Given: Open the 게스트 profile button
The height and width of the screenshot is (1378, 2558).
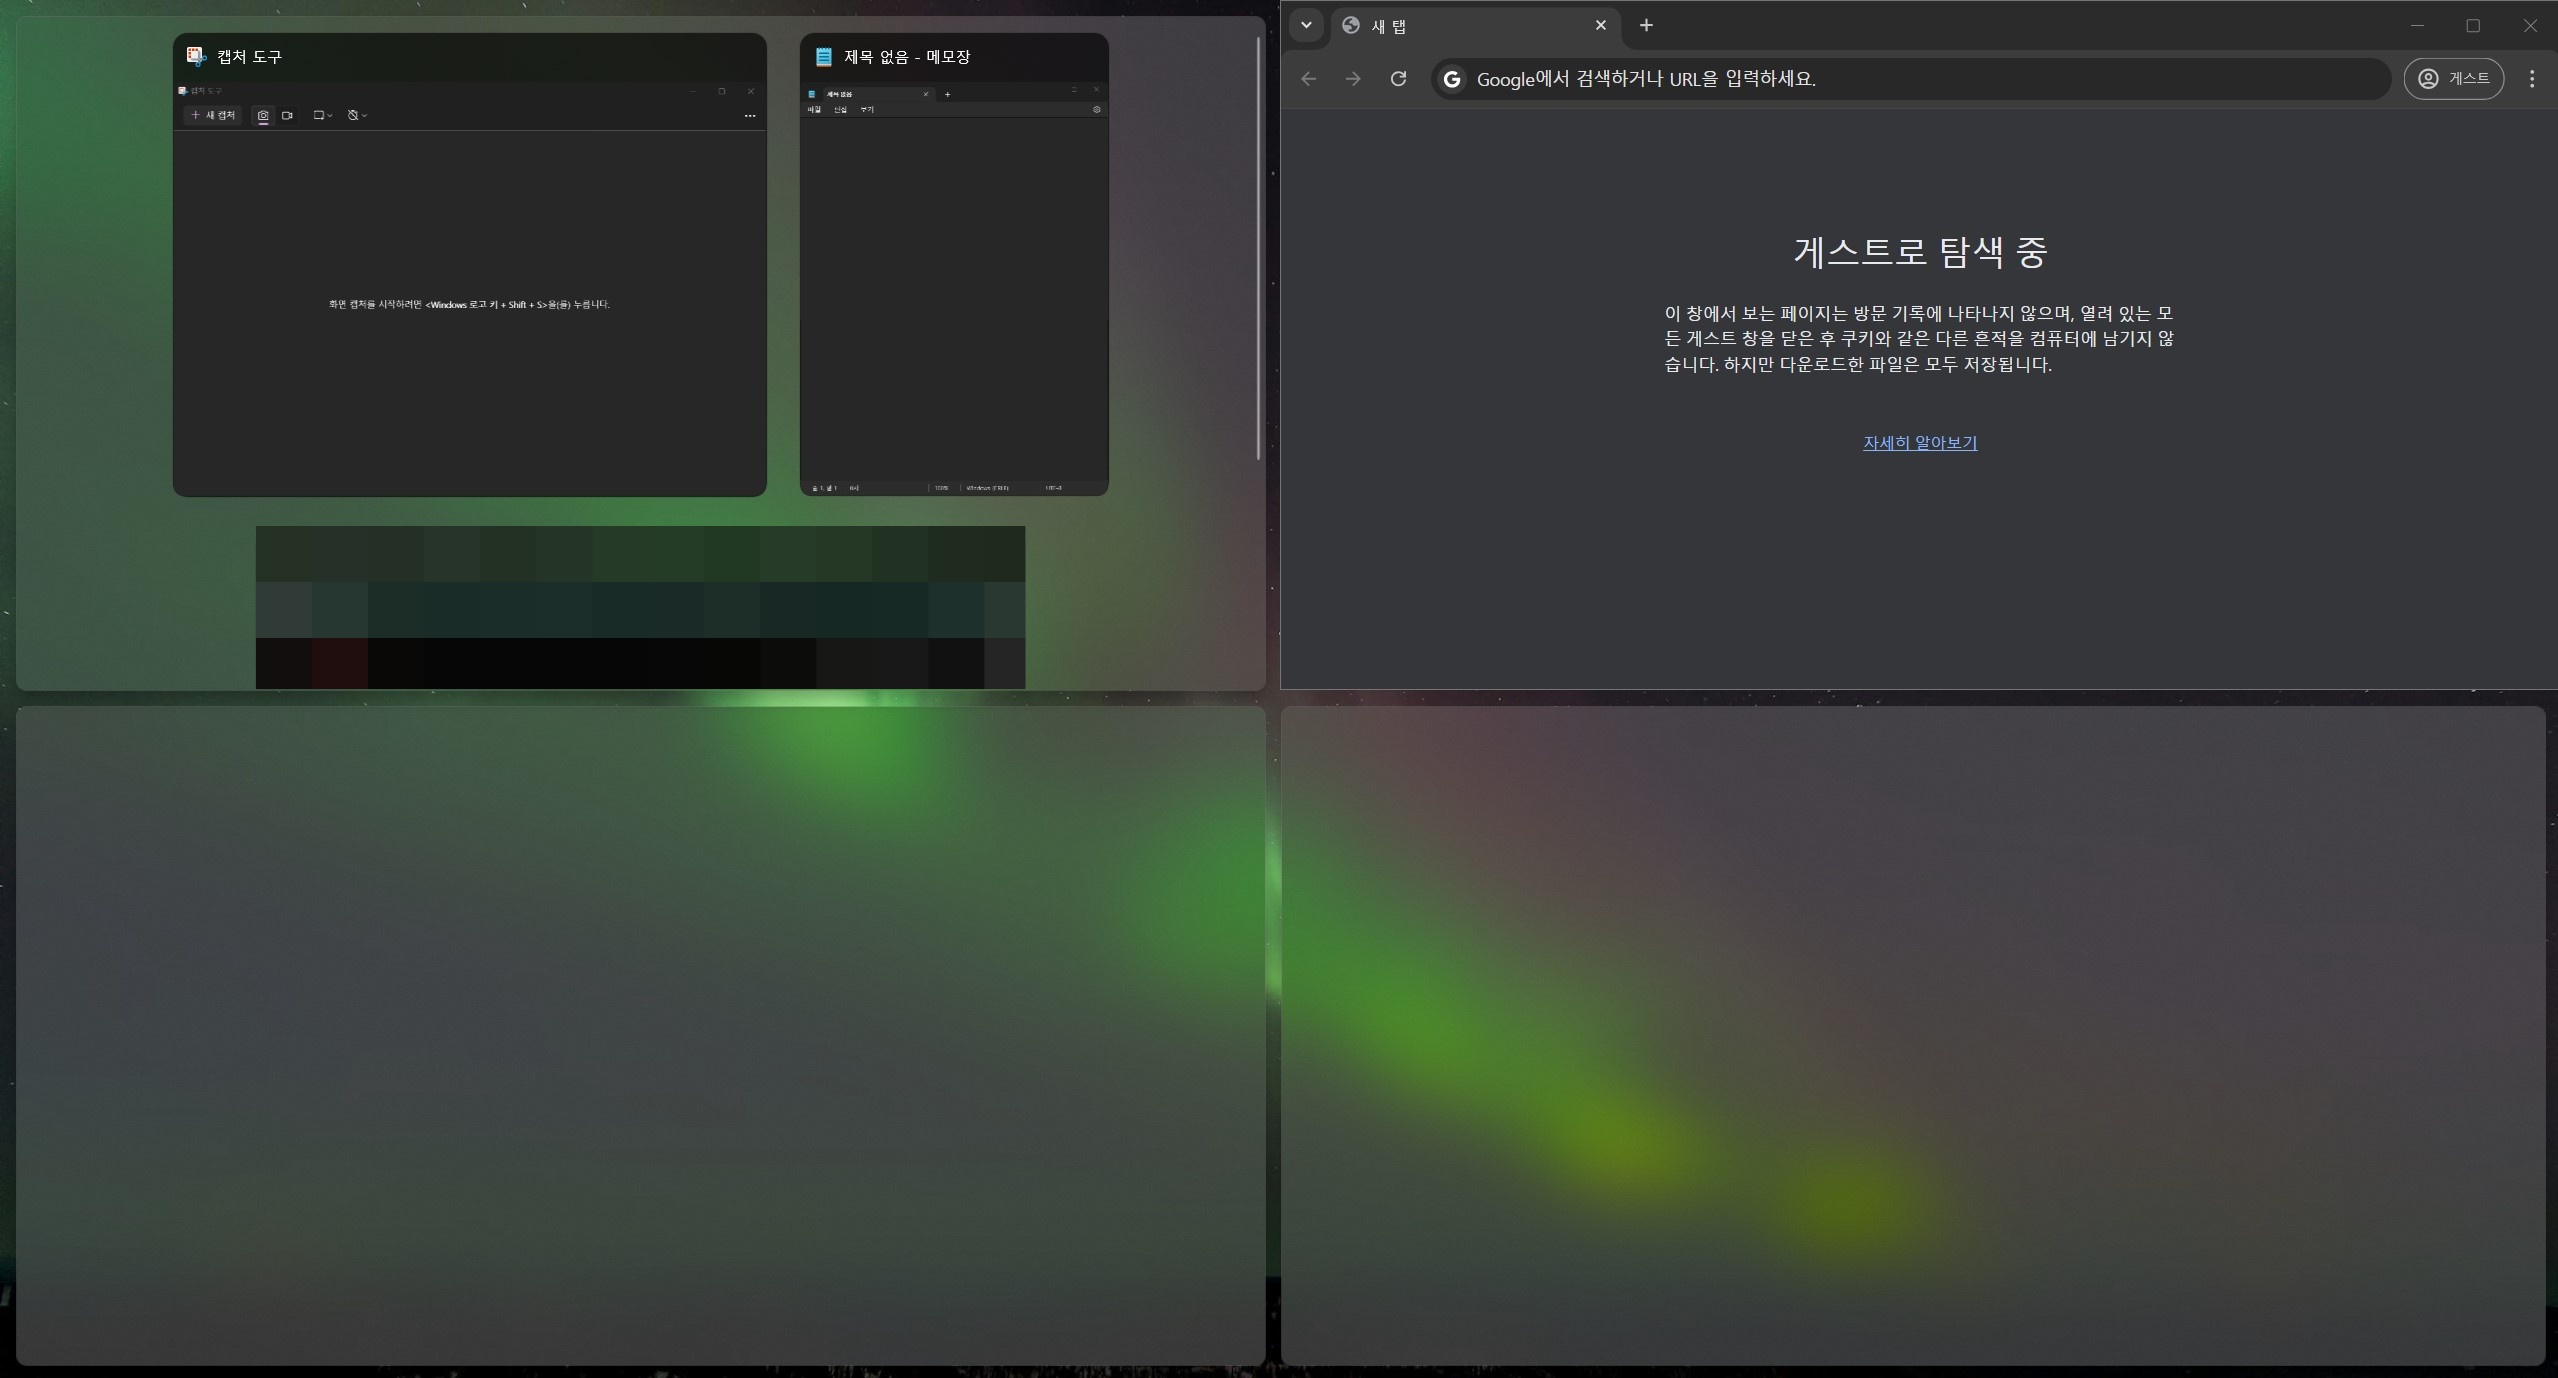Looking at the screenshot, I should (x=2453, y=79).
